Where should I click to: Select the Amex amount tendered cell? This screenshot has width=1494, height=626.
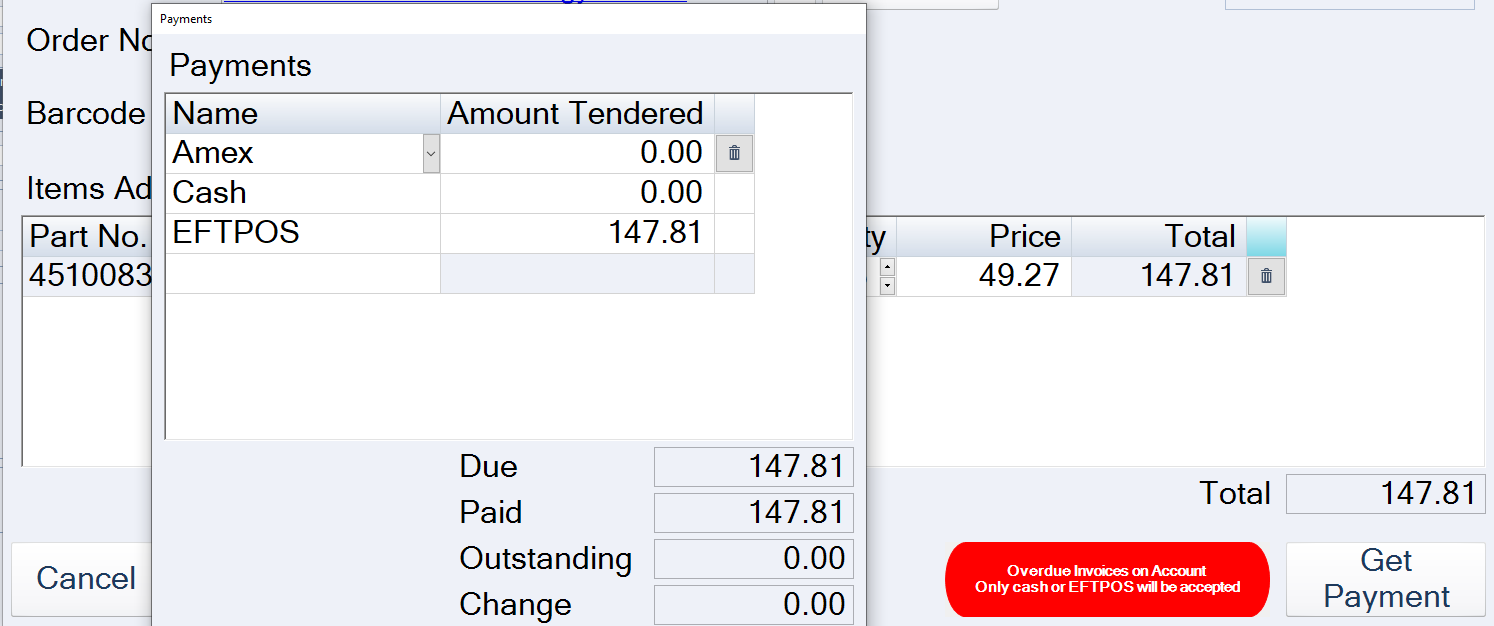[577, 153]
